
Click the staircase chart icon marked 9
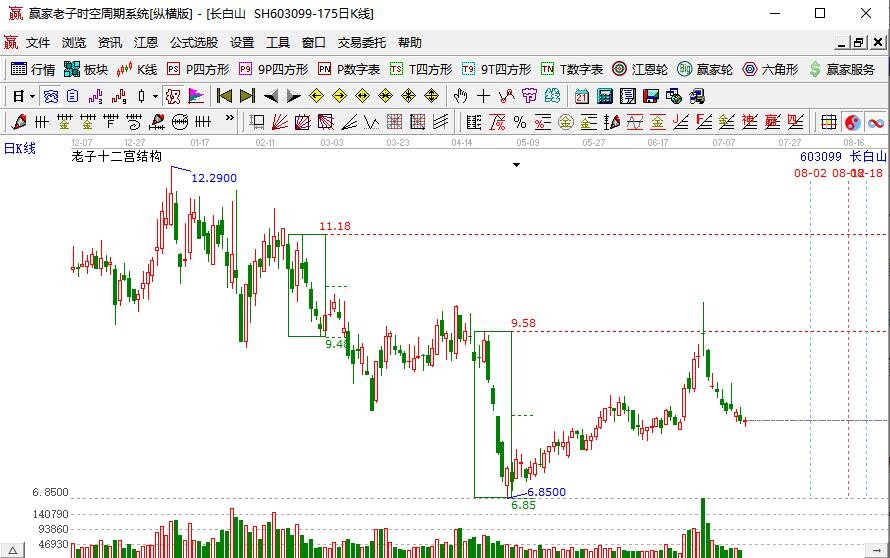coord(119,97)
